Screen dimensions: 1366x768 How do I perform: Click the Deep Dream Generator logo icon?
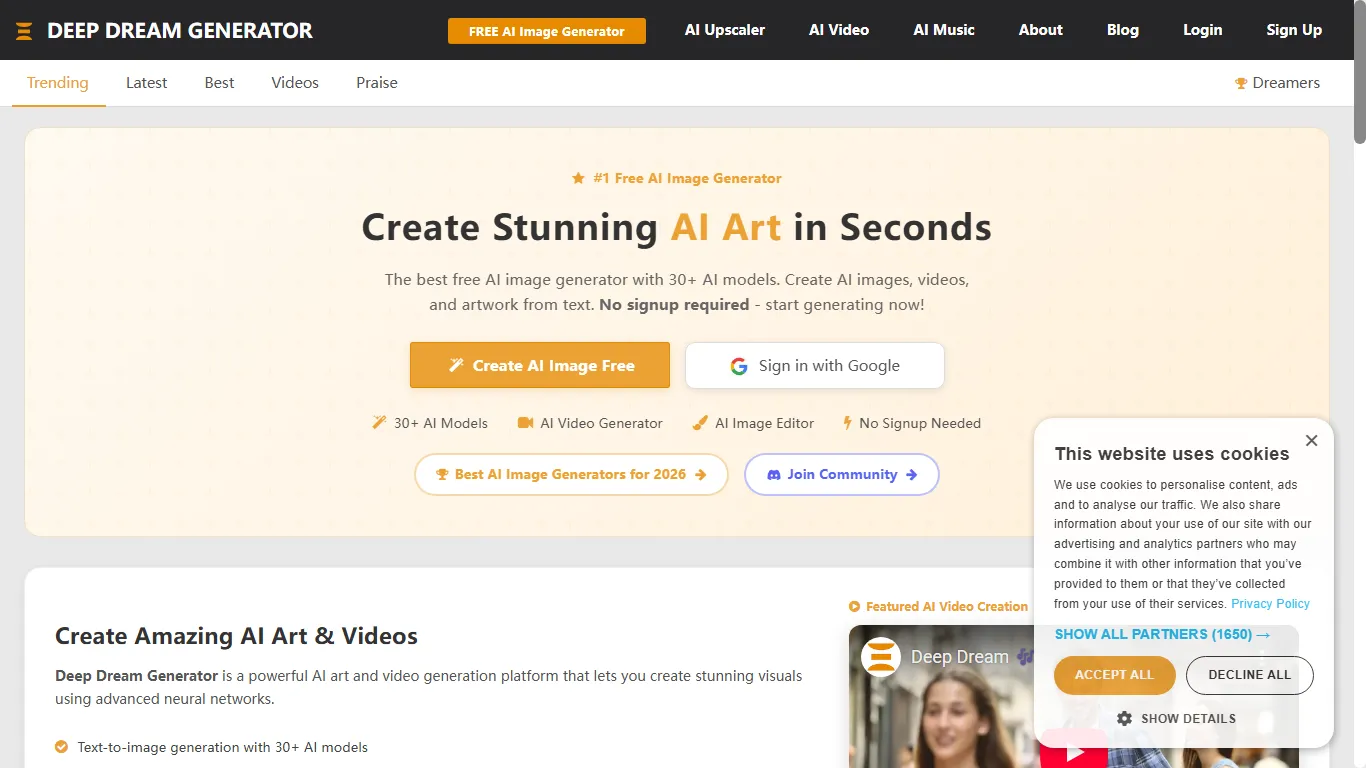pyautogui.click(x=24, y=31)
